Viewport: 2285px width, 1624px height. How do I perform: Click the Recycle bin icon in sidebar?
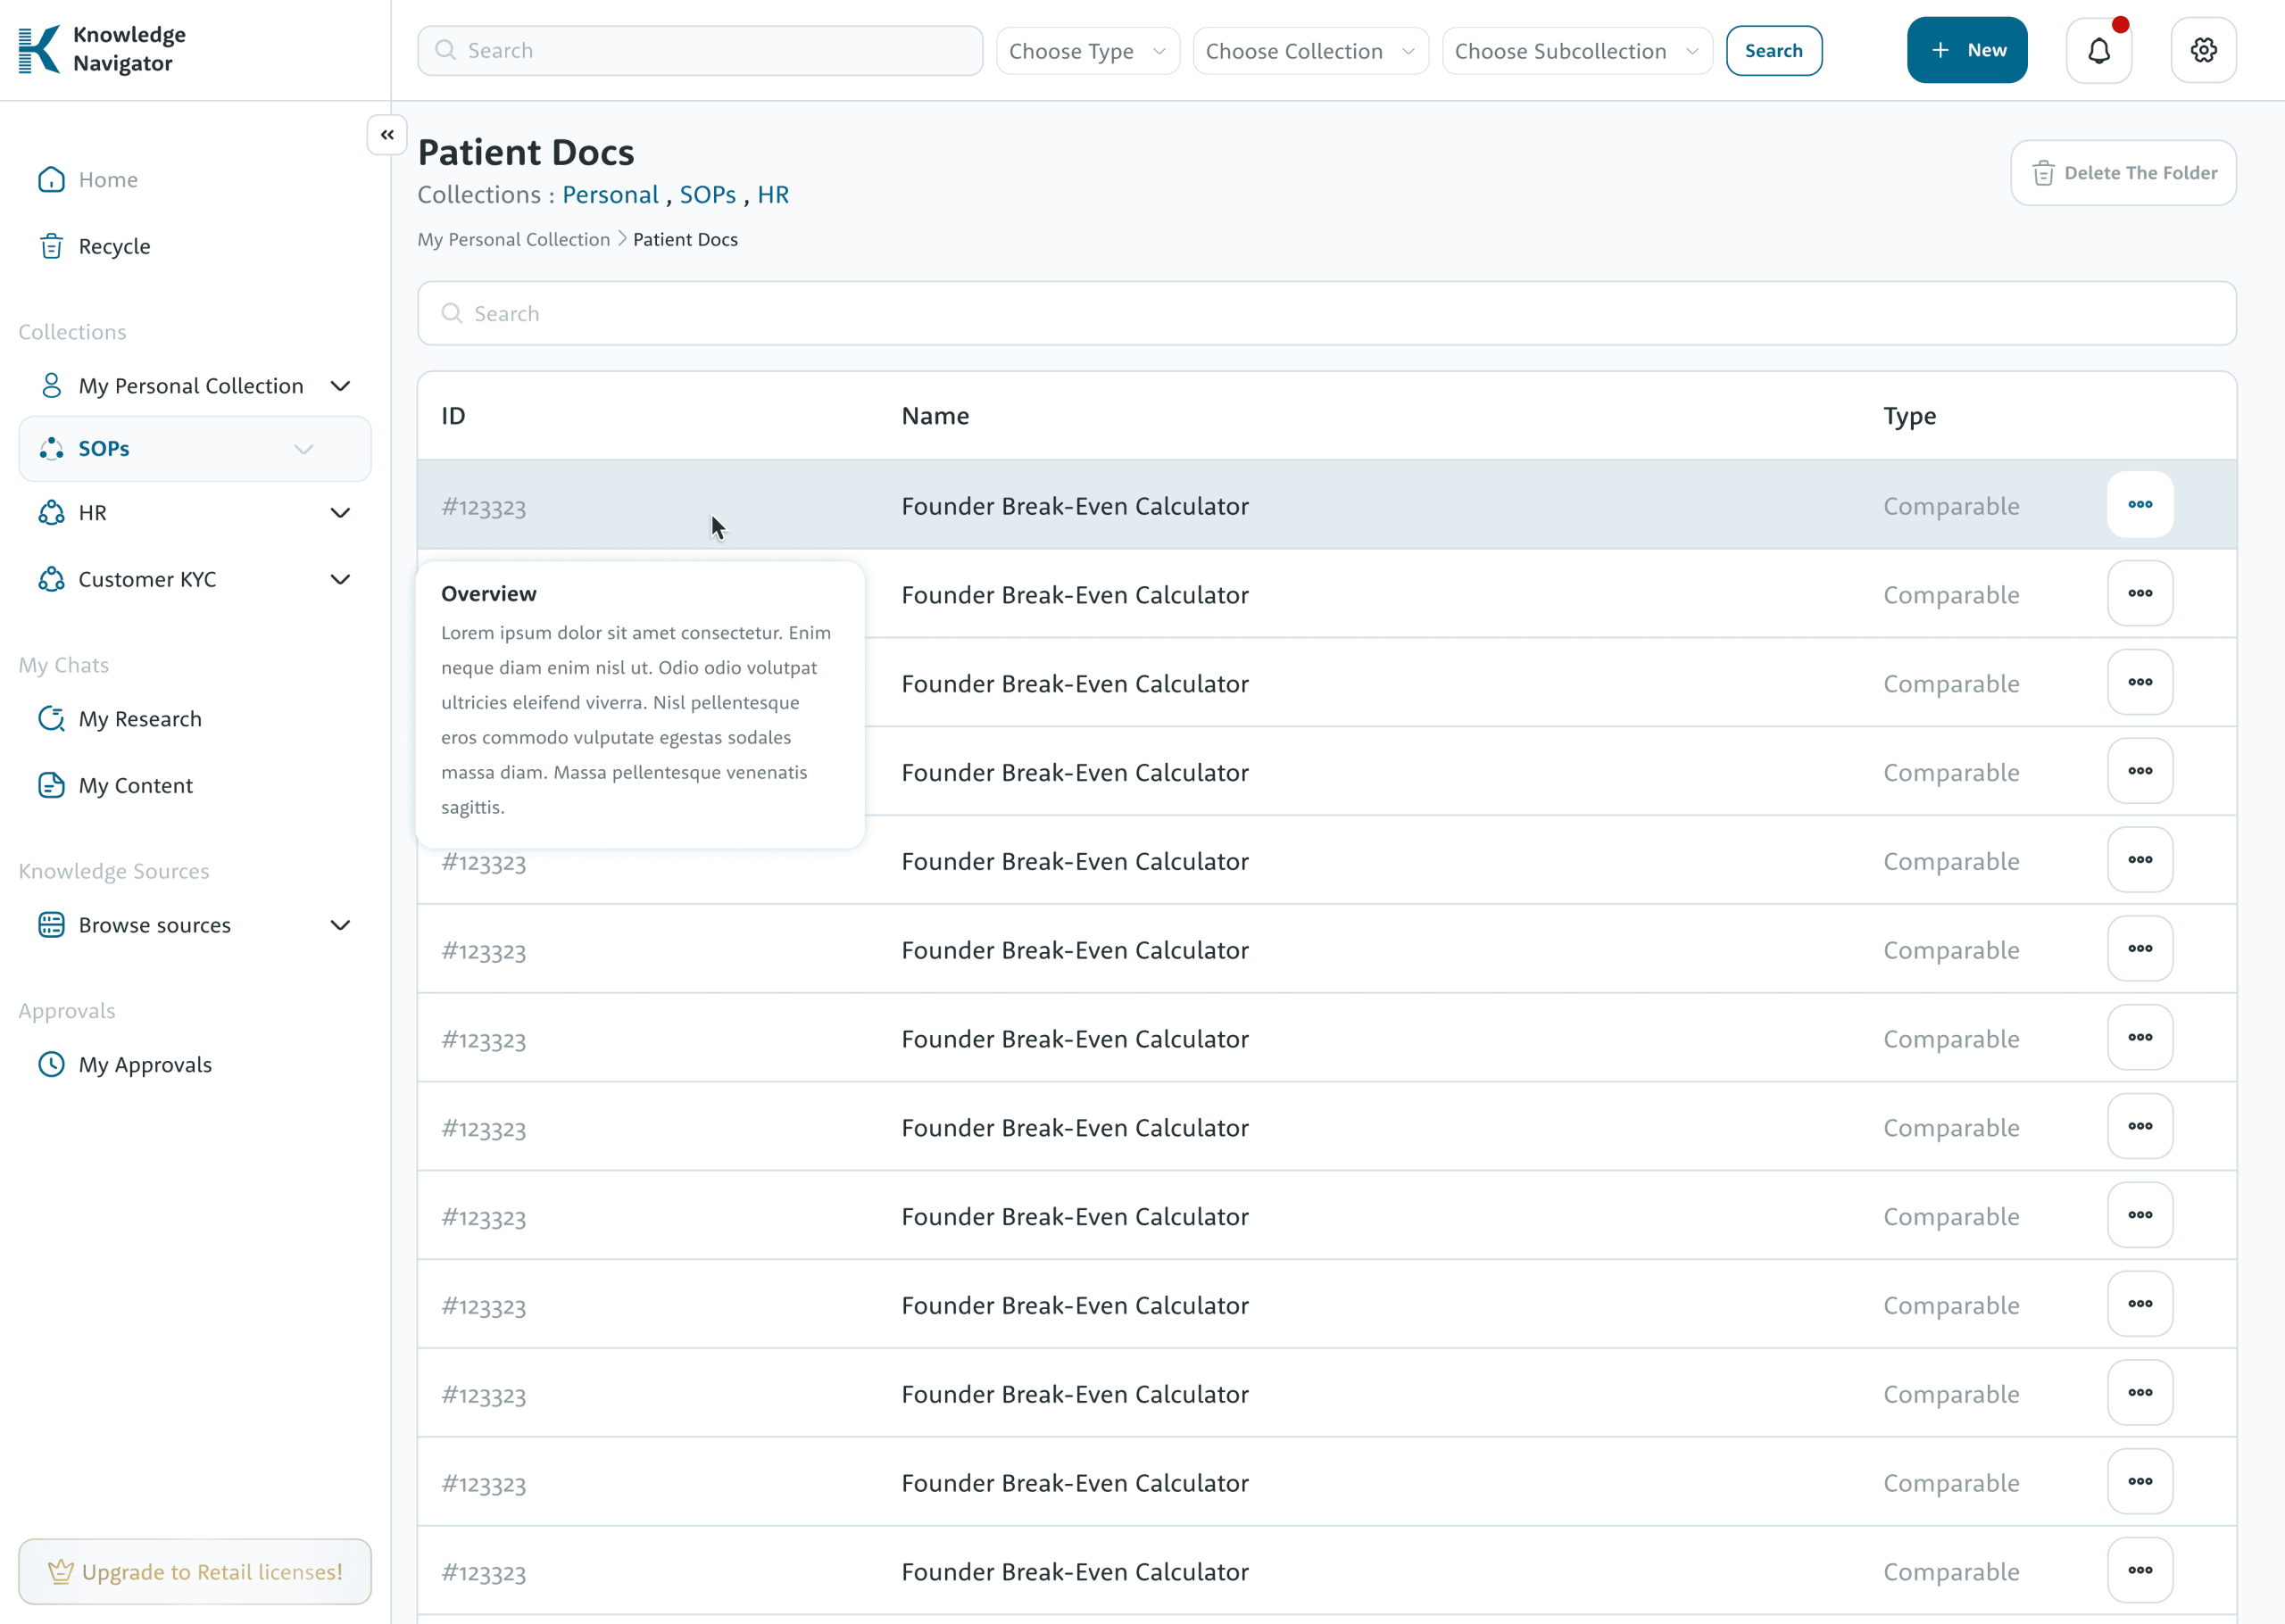[51, 246]
